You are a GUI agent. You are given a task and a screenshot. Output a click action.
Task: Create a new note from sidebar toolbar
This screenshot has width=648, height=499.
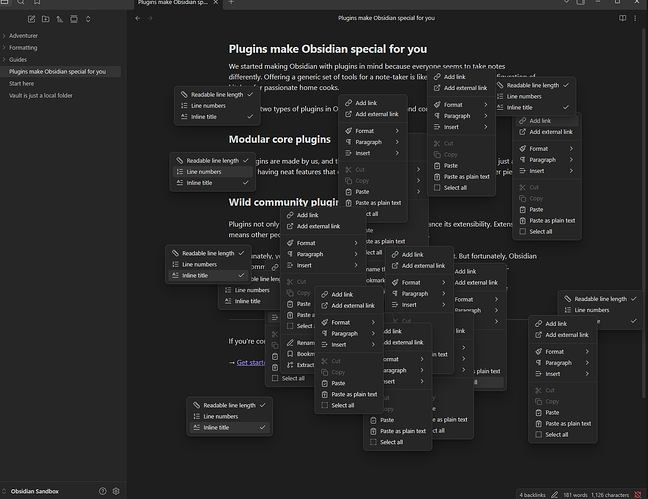pyautogui.click(x=32, y=18)
